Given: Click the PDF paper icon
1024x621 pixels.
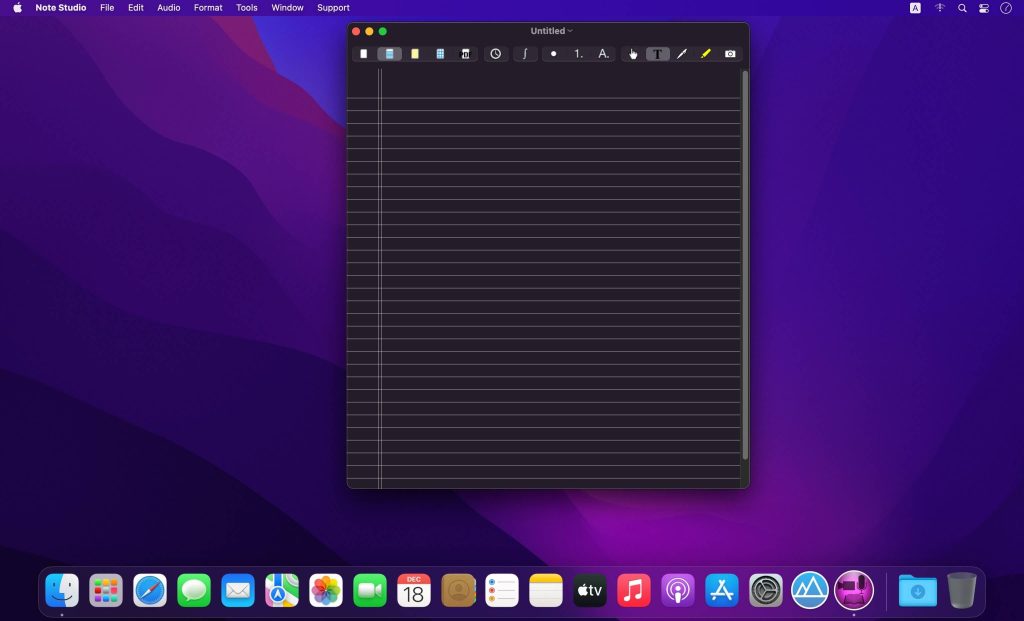Looking at the screenshot, I should point(465,54).
